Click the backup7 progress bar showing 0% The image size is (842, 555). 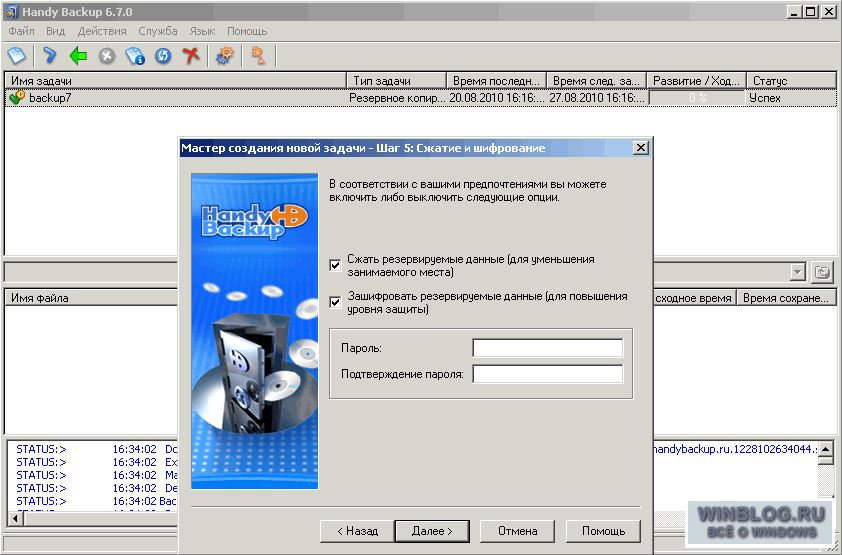click(x=697, y=98)
